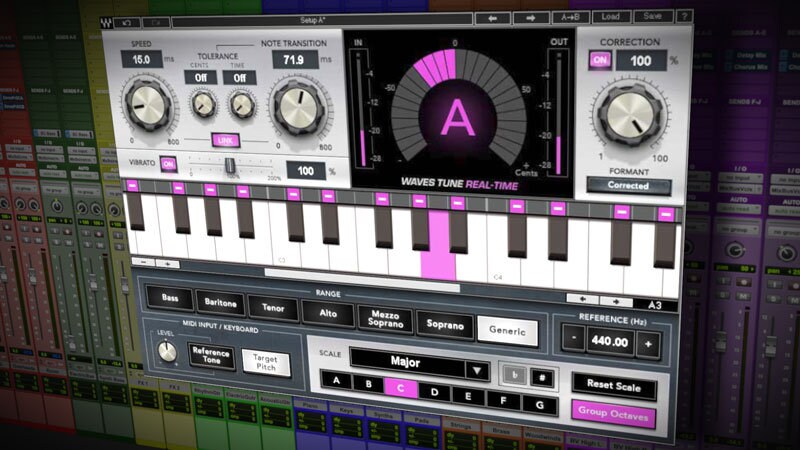Select the Mezzo Soprano range
Image resolution: width=800 pixels, height=450 pixels.
tap(385, 319)
